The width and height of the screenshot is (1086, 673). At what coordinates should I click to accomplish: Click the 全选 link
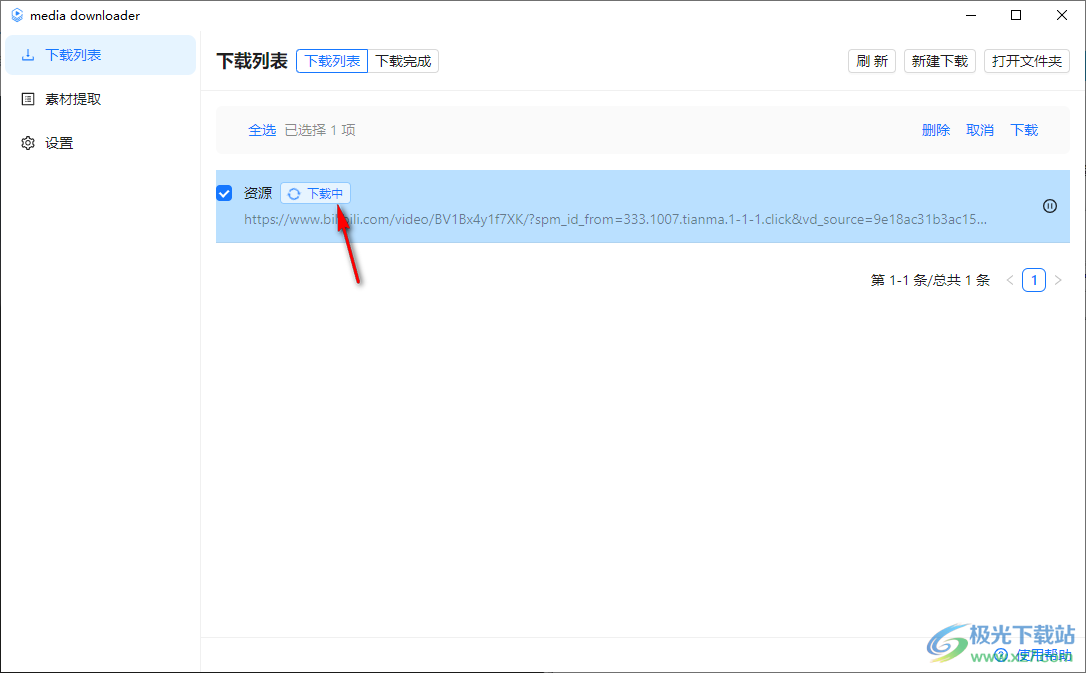(x=262, y=130)
